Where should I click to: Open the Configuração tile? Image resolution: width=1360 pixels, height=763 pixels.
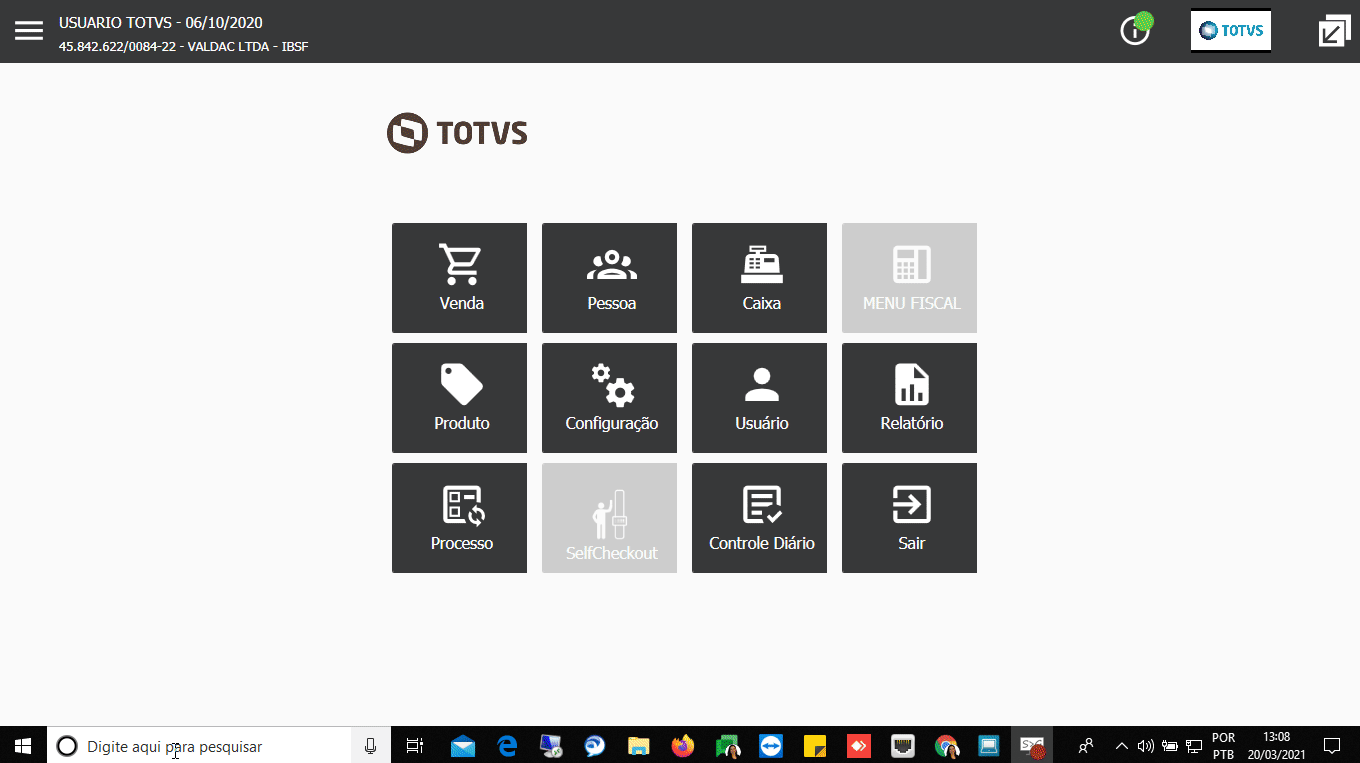pyautogui.click(x=609, y=398)
